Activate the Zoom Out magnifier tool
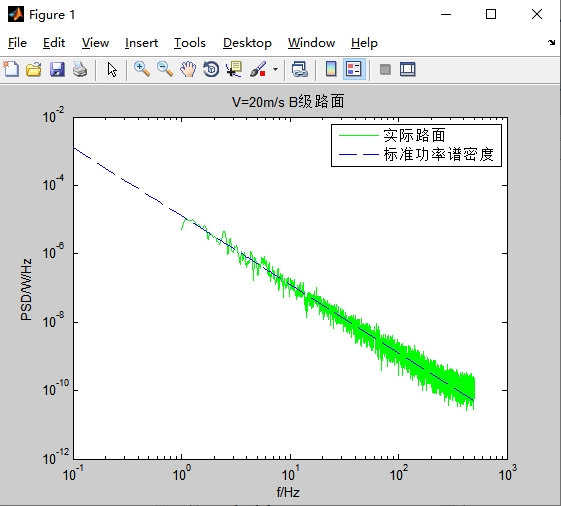 click(x=165, y=69)
